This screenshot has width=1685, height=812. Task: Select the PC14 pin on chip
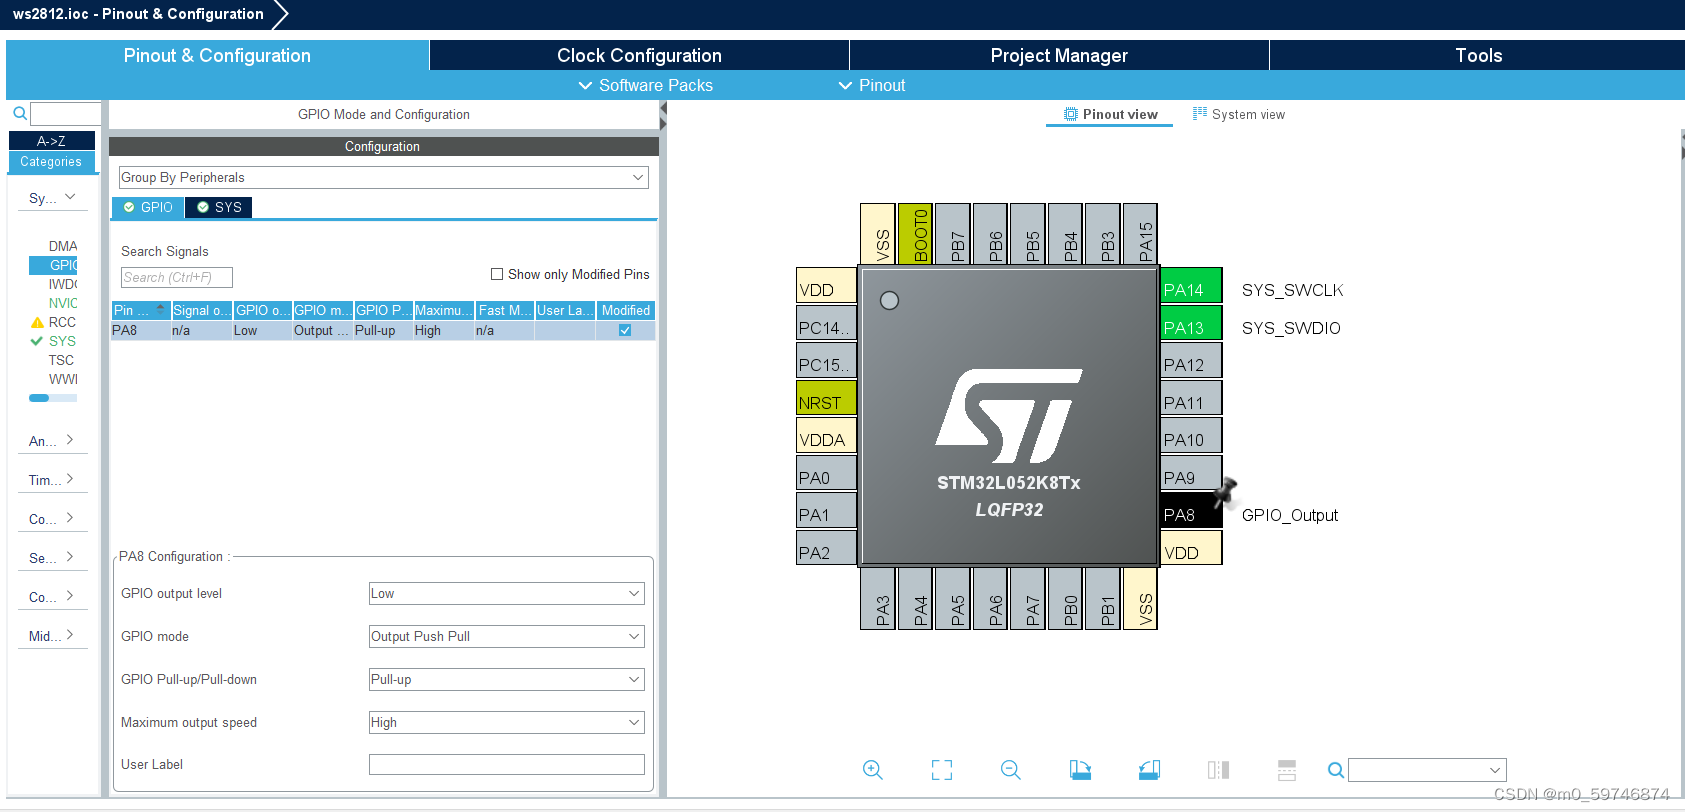[x=827, y=323]
